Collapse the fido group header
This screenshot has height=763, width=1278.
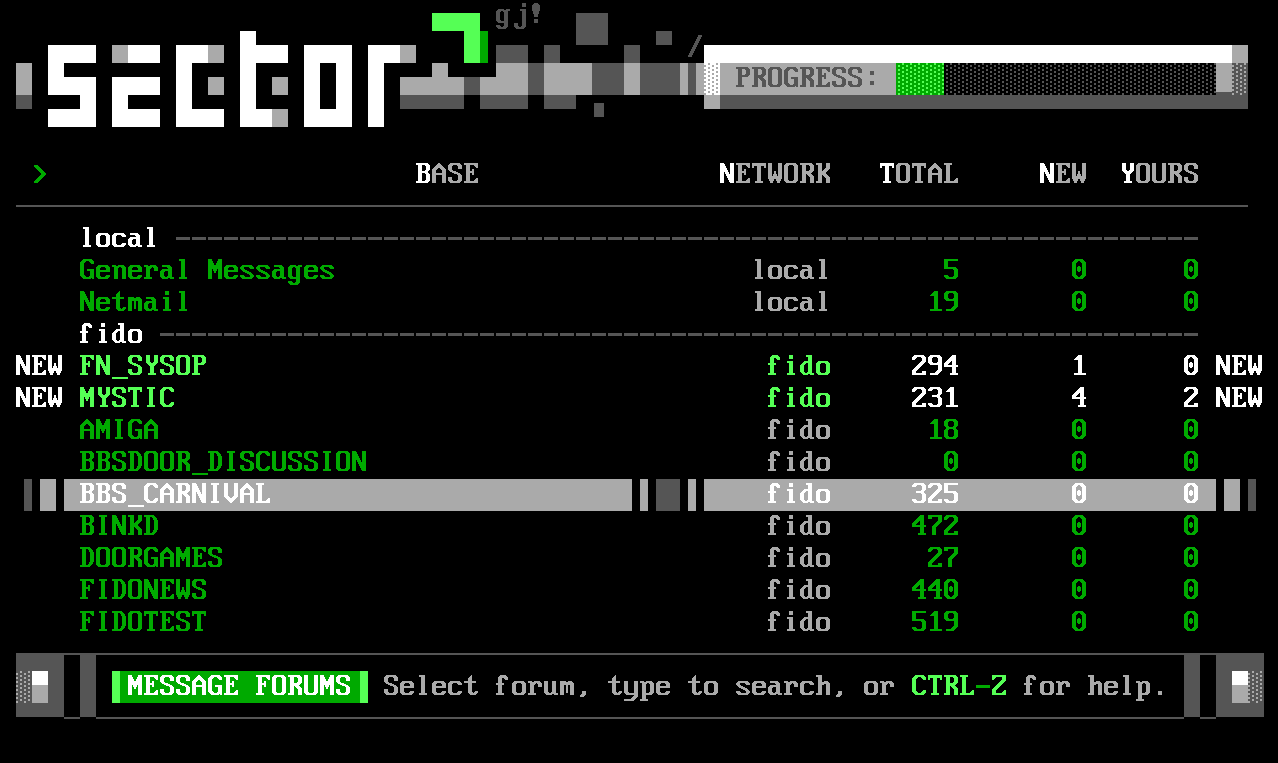[111, 334]
